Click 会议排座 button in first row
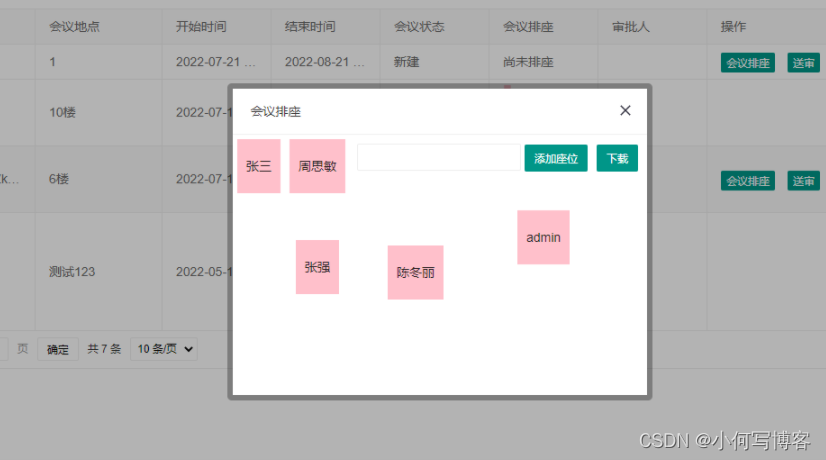Viewport: 826px width, 460px height. [748, 63]
